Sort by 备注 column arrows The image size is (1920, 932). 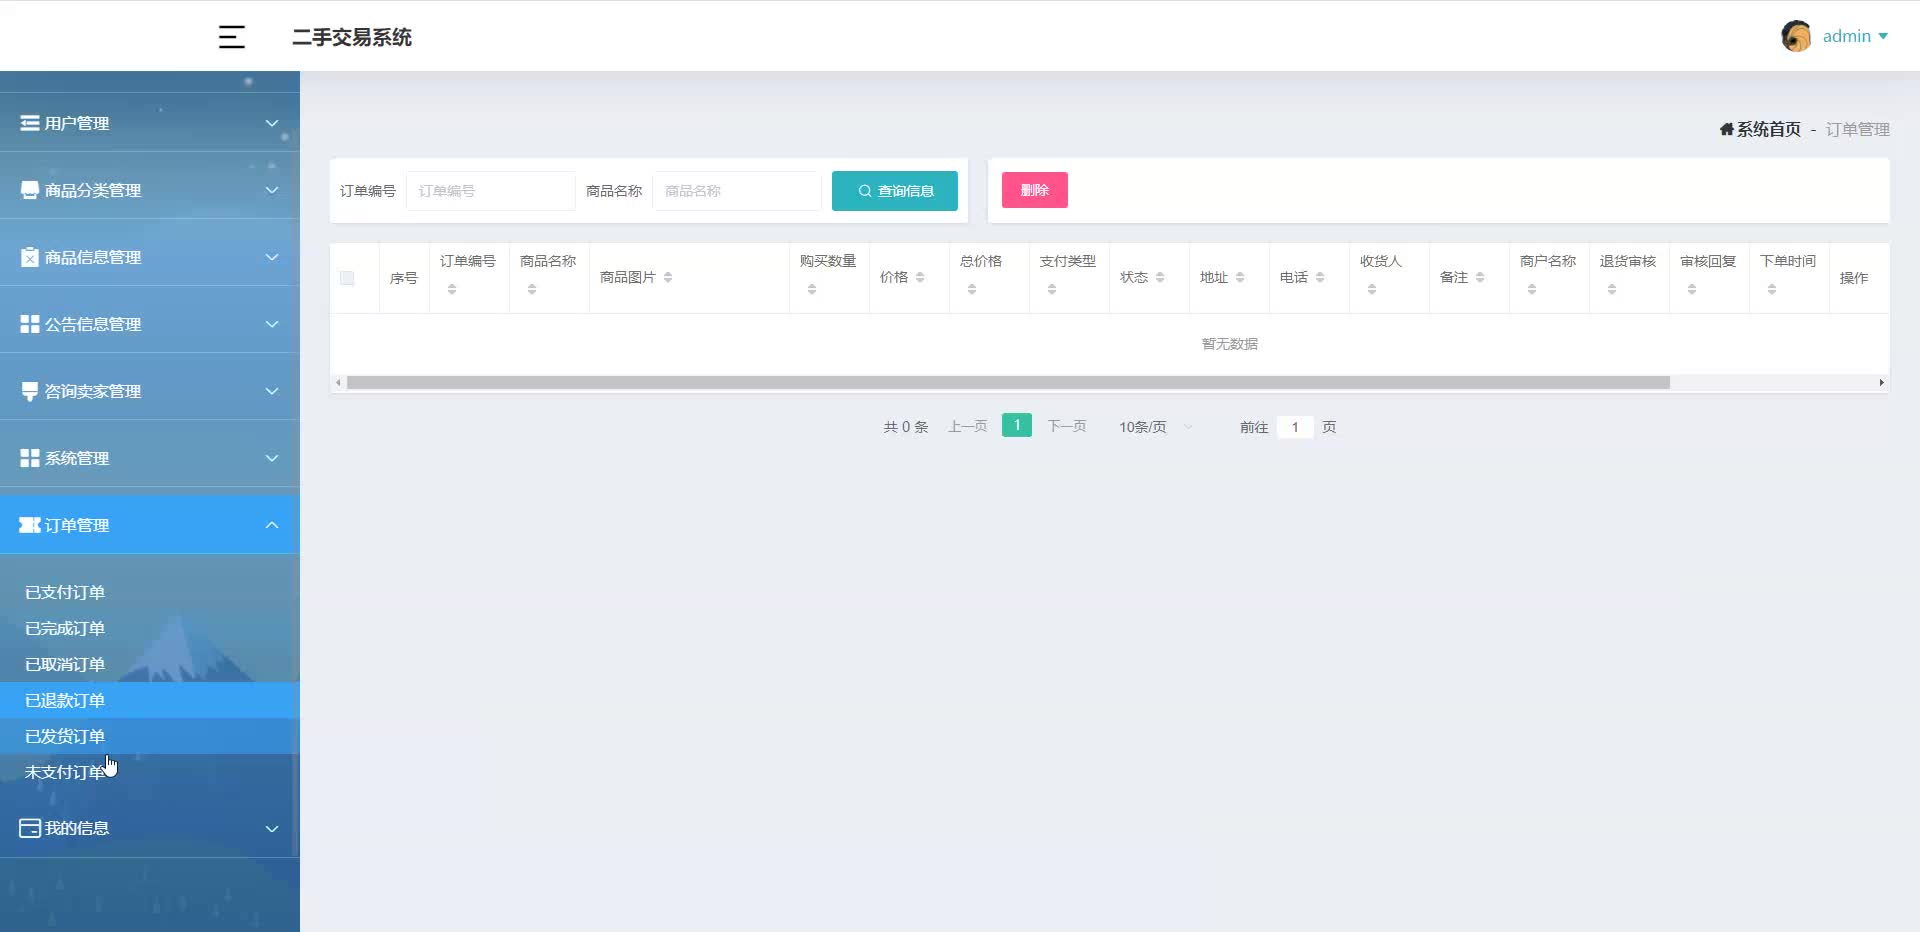coord(1480,277)
